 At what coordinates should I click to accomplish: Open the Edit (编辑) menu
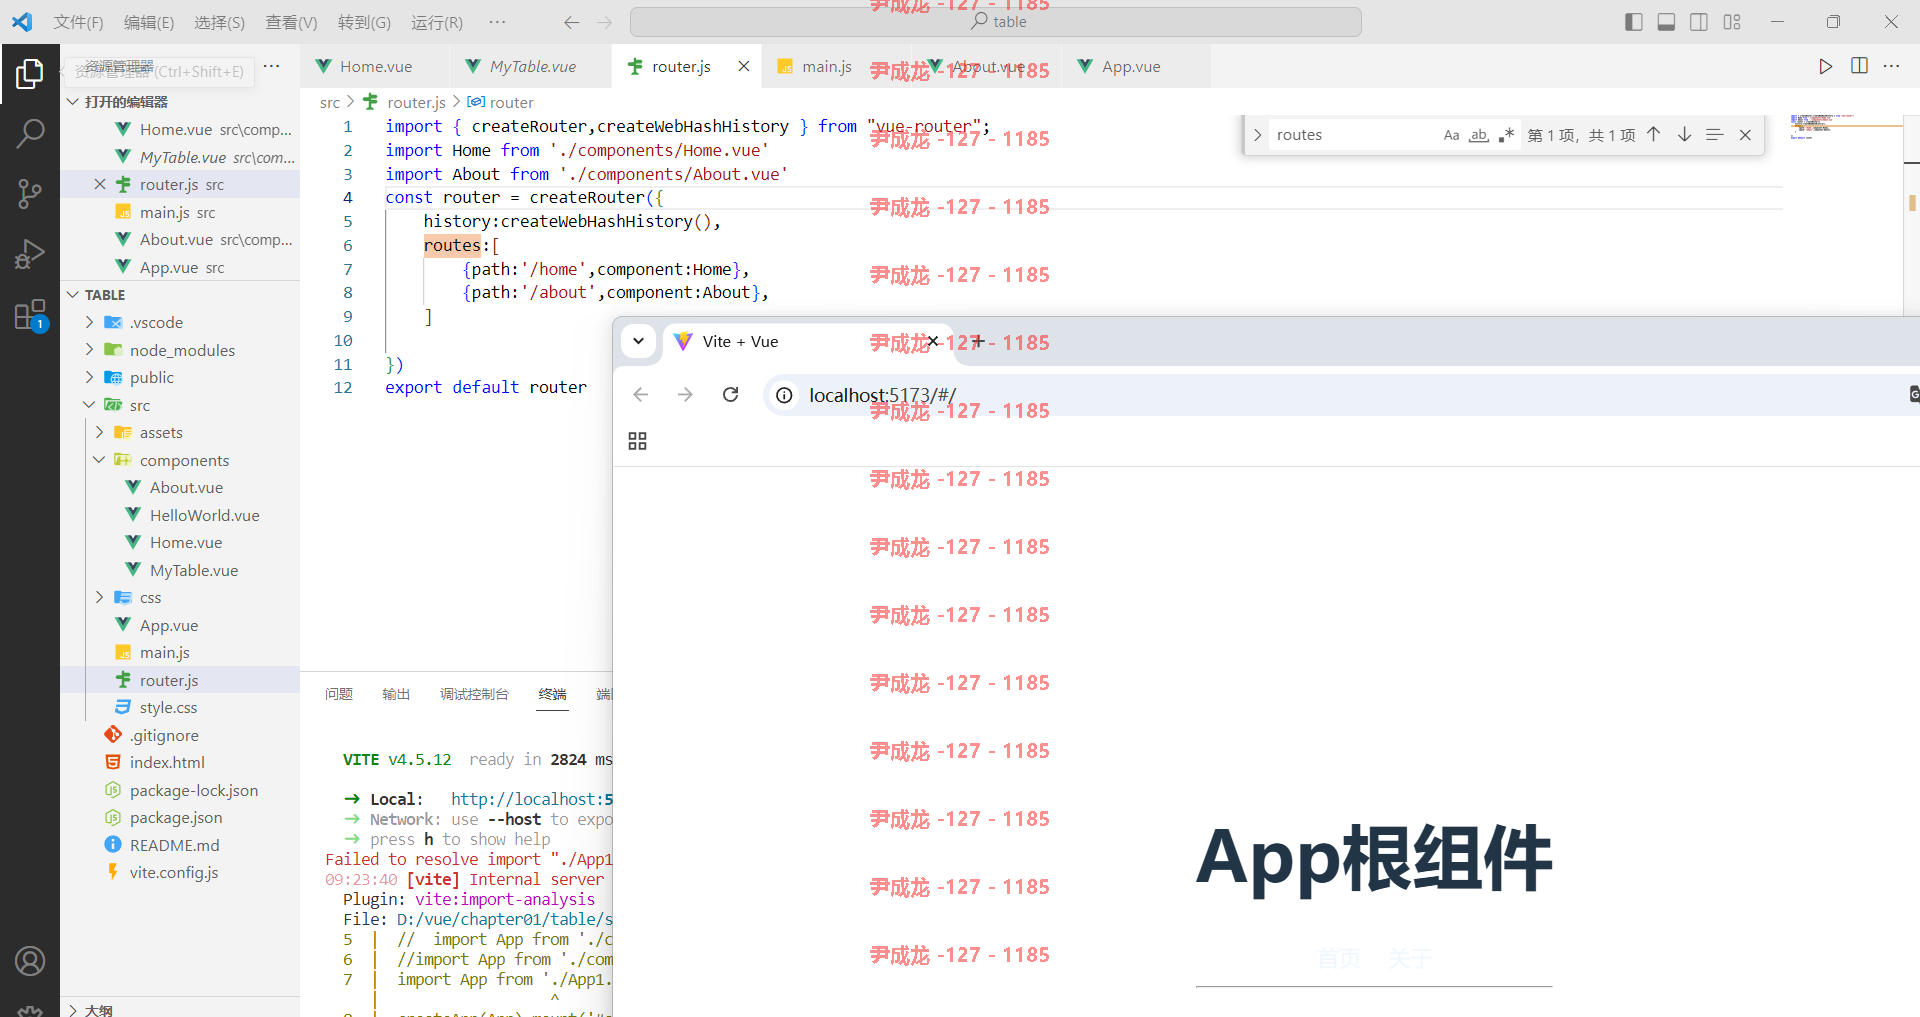click(x=149, y=22)
